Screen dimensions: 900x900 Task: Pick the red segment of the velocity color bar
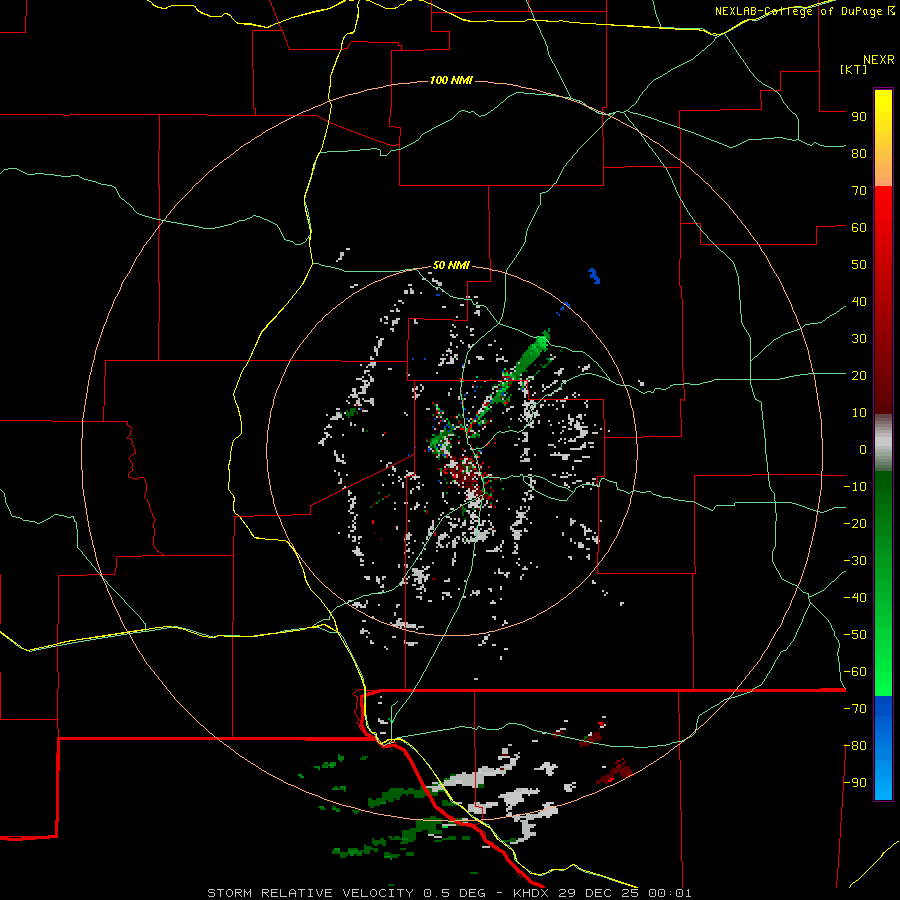(x=883, y=300)
